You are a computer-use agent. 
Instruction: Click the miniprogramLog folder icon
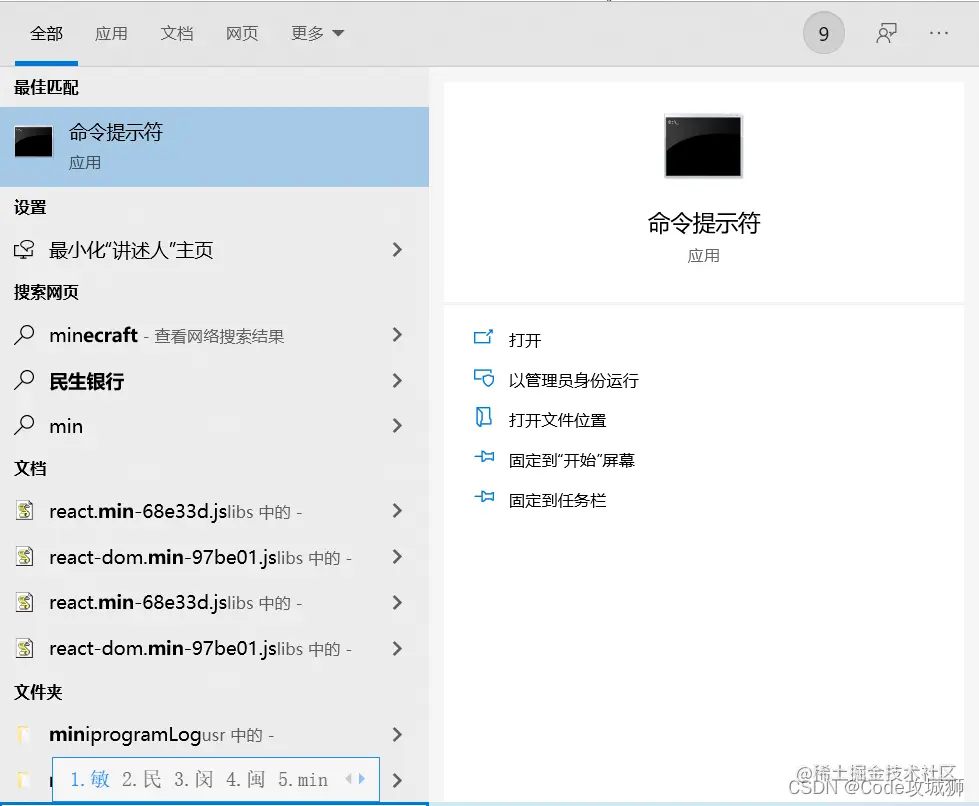tap(24, 733)
